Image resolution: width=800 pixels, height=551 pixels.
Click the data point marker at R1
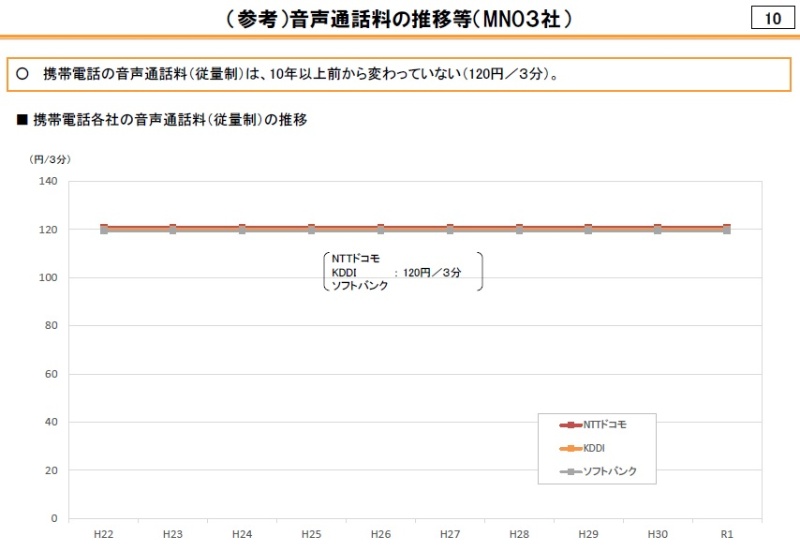[727, 229]
